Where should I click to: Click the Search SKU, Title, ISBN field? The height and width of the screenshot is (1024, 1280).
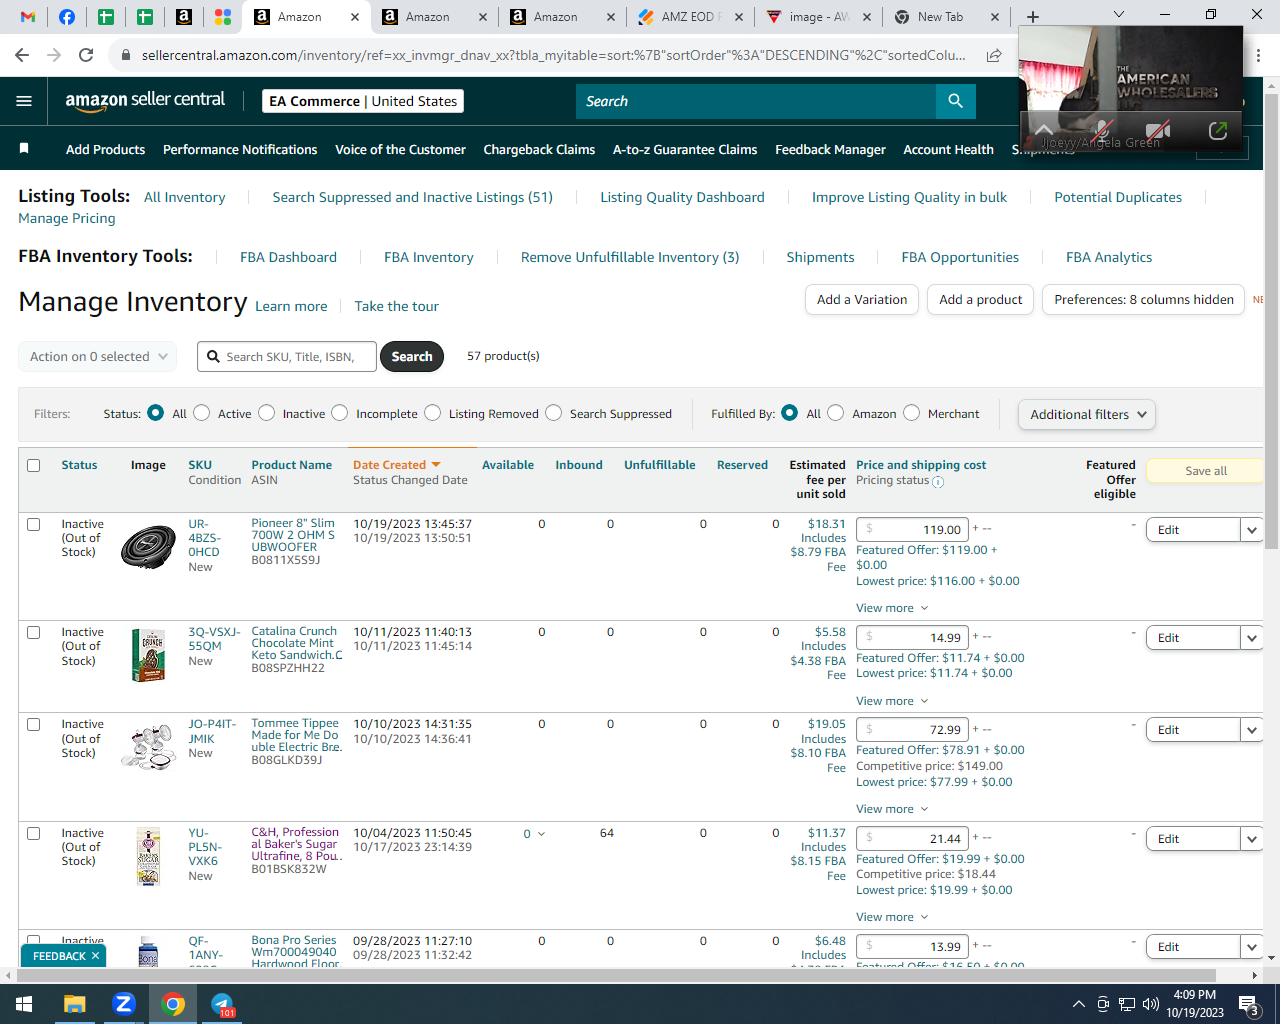287,356
